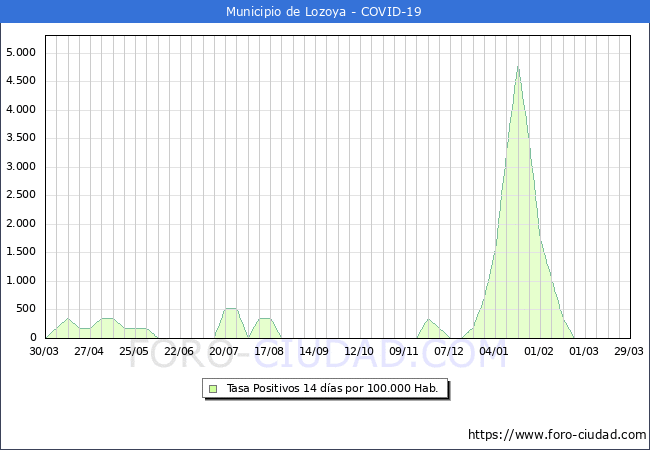Click x-axis date '30/03'

(44, 351)
